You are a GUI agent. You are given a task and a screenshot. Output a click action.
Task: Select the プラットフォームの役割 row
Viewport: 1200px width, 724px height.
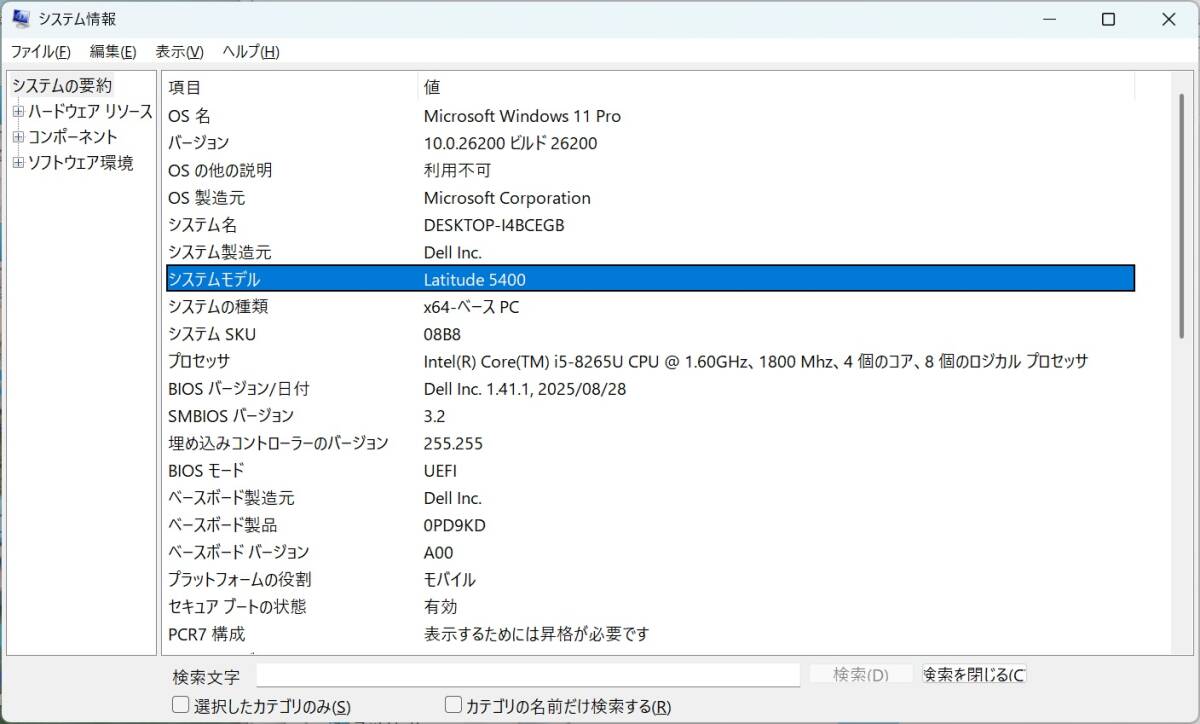[650, 580]
